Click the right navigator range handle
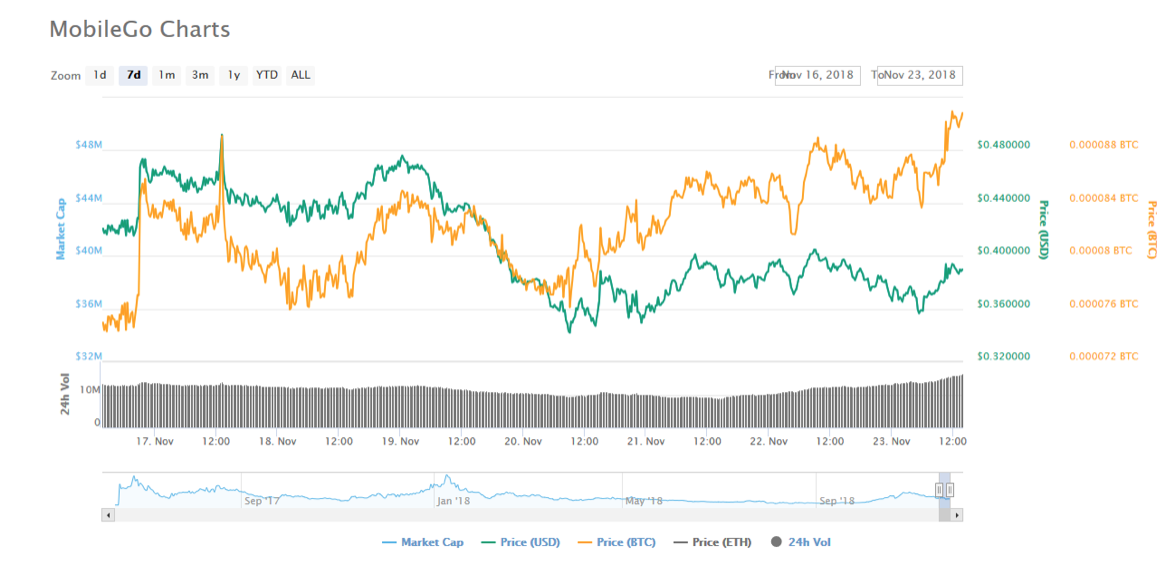The image size is (1174, 564). 949,490
